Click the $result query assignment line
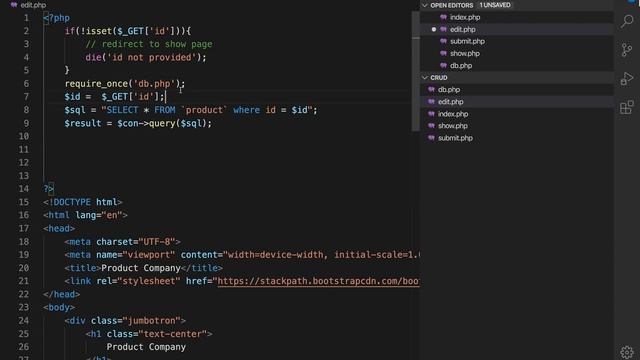 [x=138, y=123]
